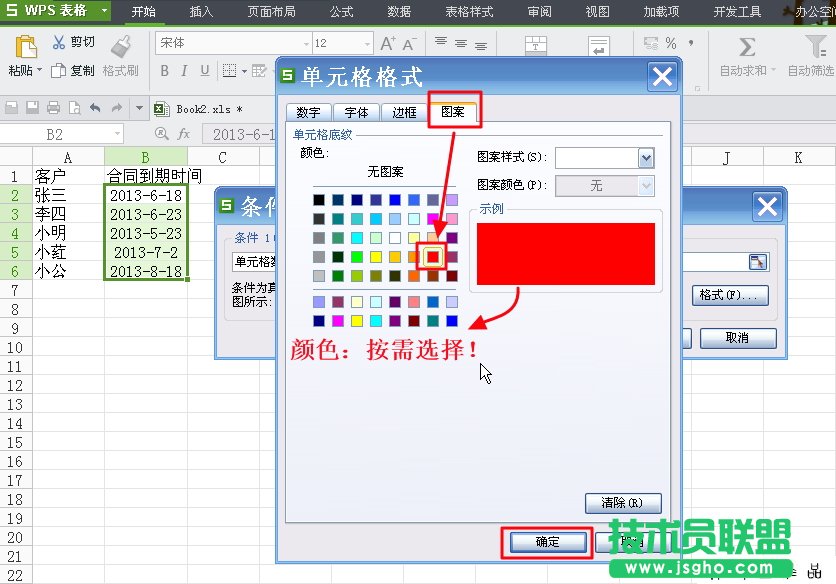
Task: Apply bold formatting with the B icon
Action: (x=166, y=70)
